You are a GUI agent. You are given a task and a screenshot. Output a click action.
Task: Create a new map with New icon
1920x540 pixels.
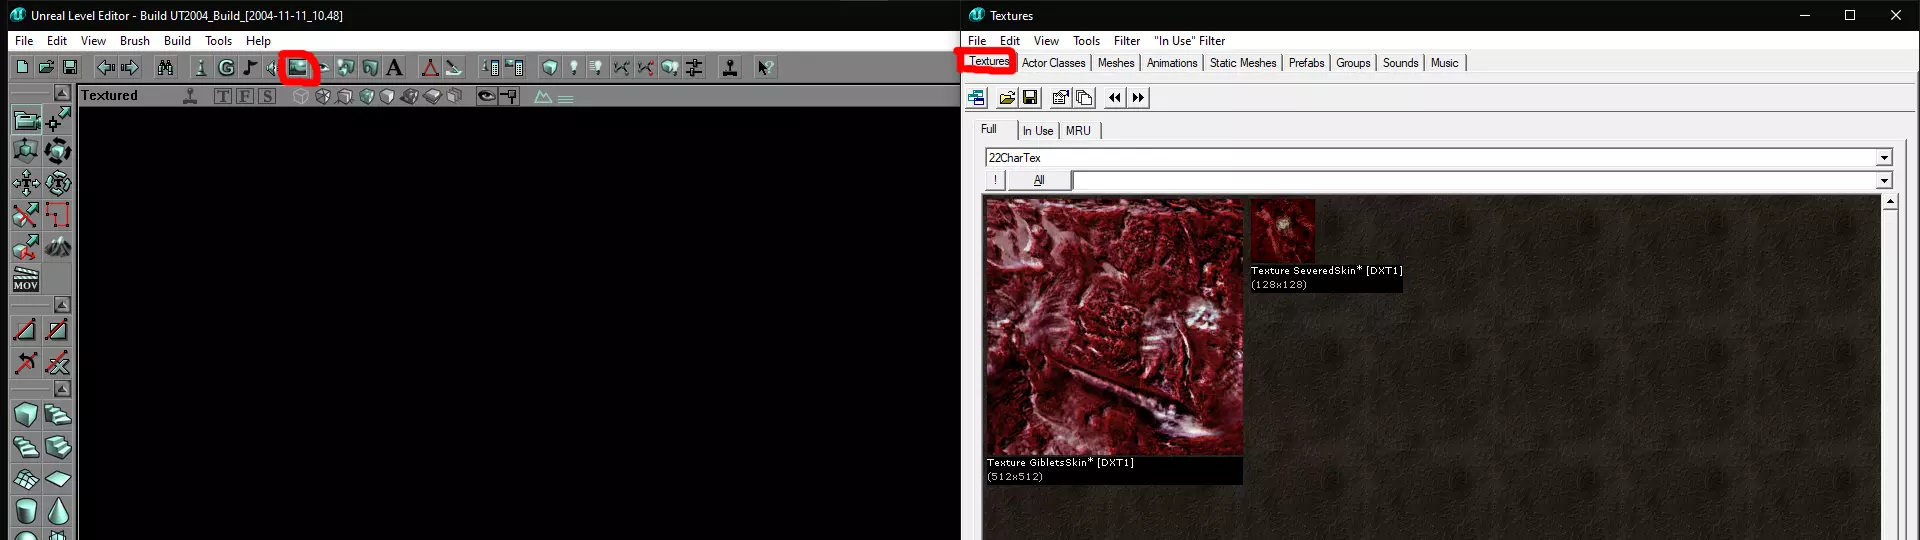point(22,67)
